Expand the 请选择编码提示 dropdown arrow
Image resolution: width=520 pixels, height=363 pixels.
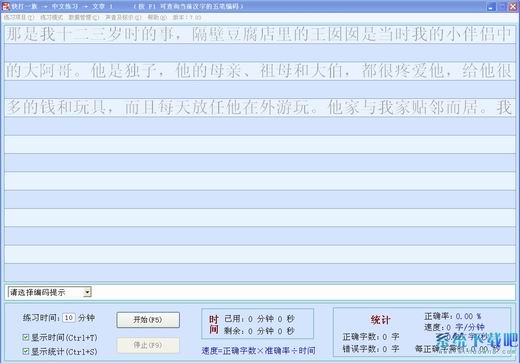click(x=87, y=292)
